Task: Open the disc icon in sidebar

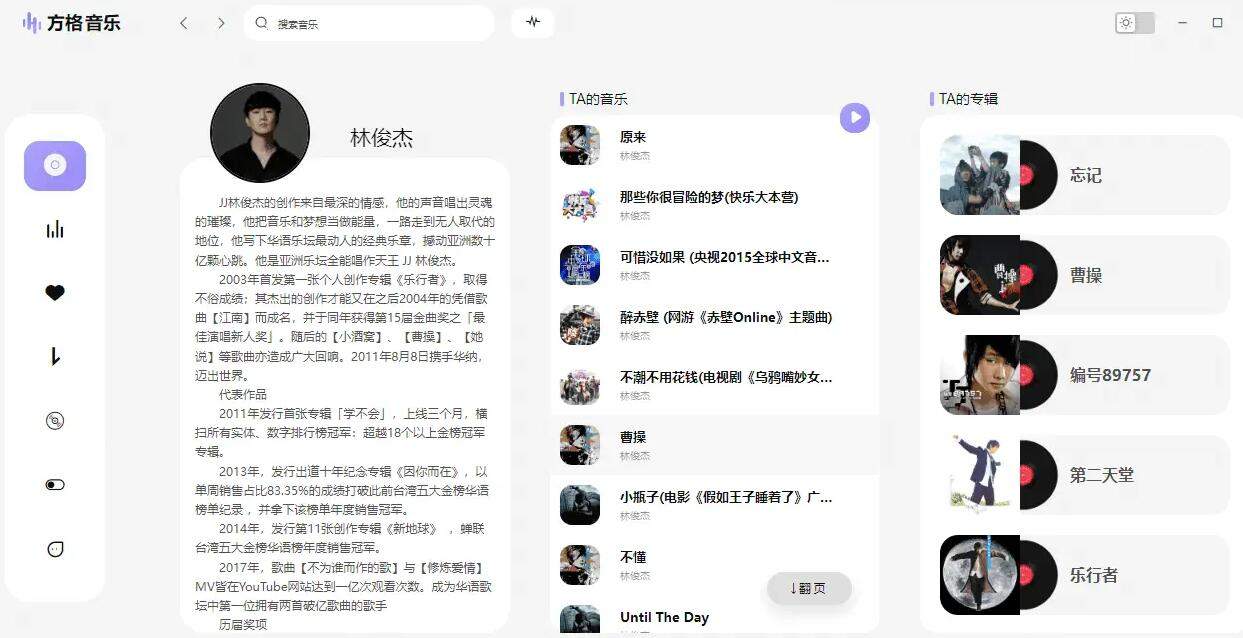Action: point(55,166)
